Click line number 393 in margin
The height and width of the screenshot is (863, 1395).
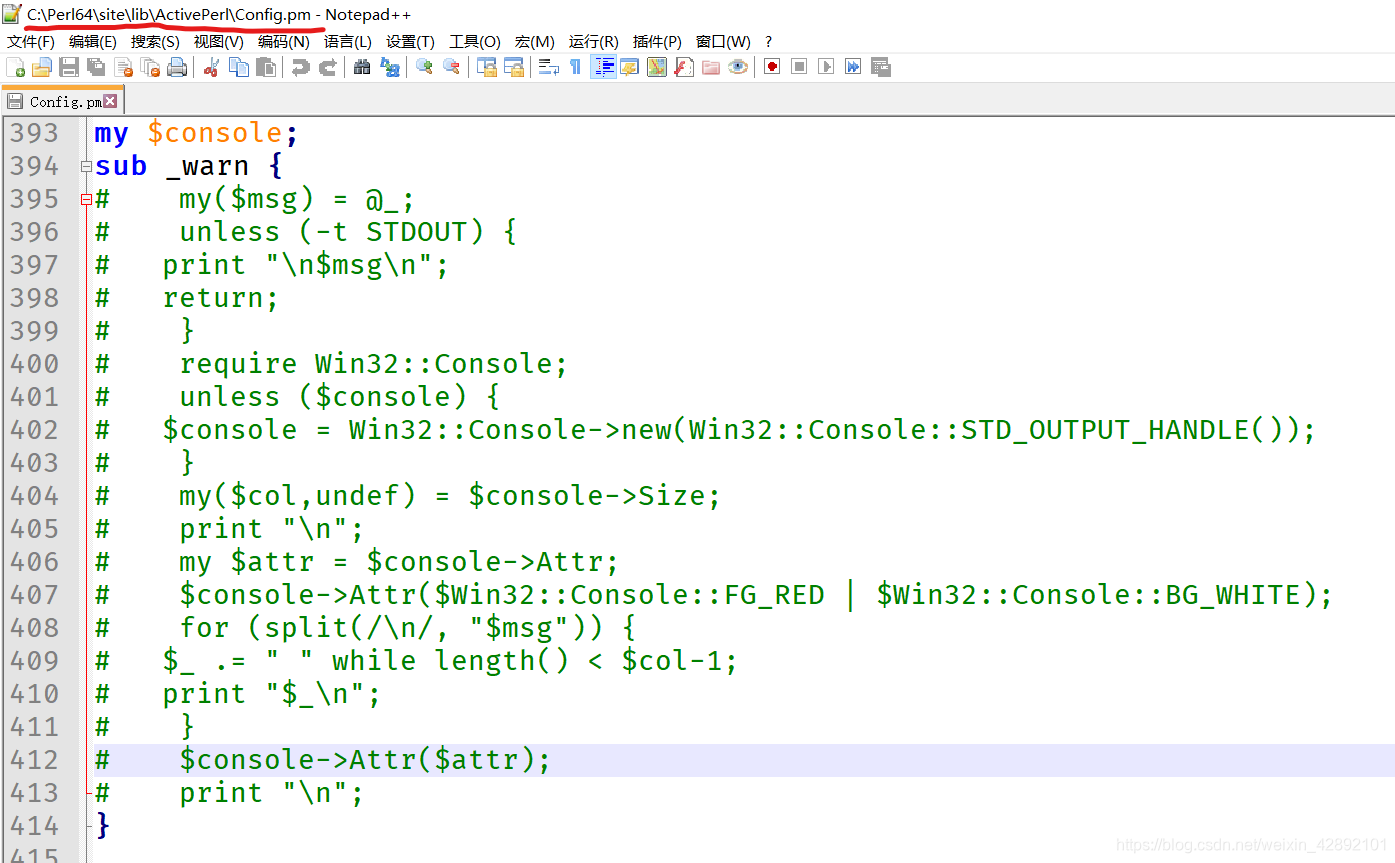click(x=35, y=133)
